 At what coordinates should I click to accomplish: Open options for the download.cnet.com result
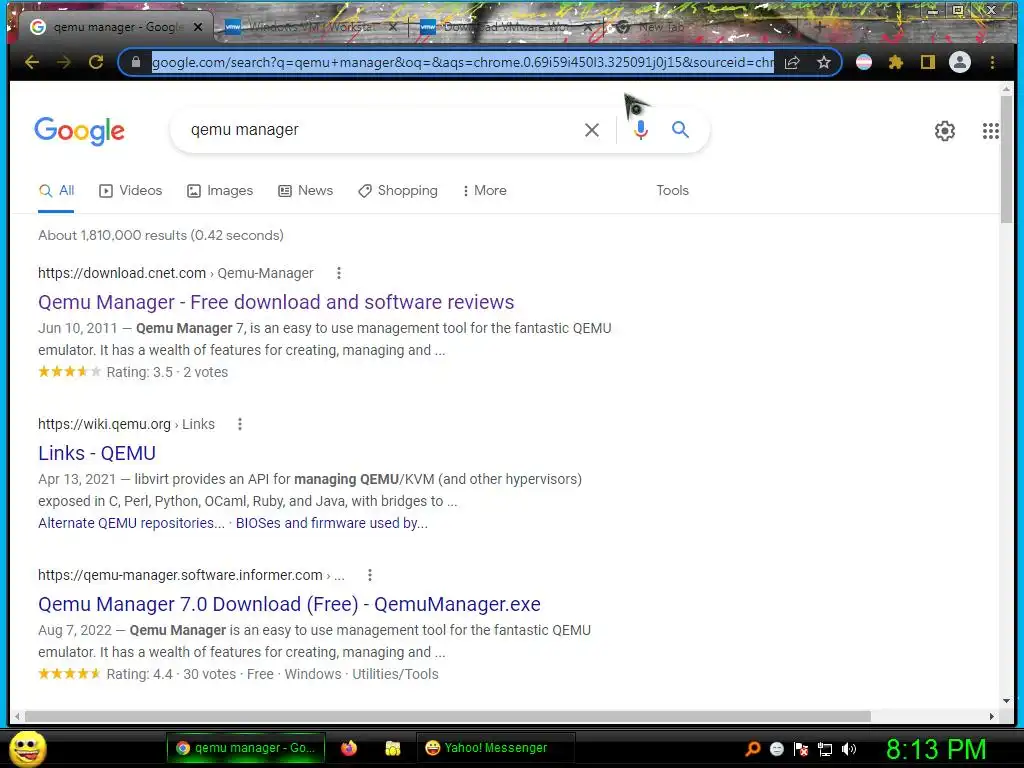coord(338,273)
